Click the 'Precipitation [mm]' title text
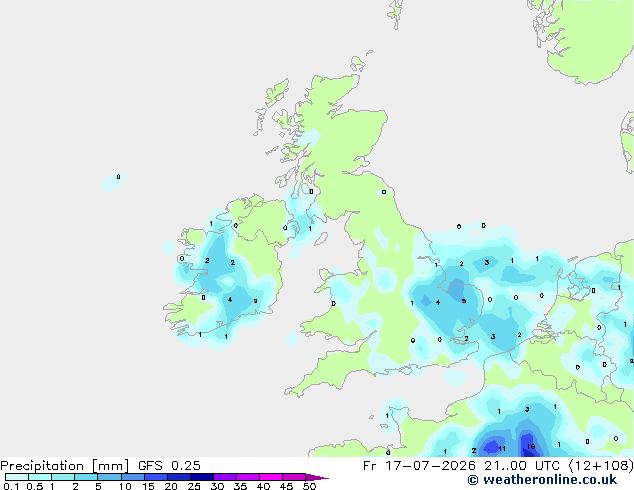 (65, 466)
